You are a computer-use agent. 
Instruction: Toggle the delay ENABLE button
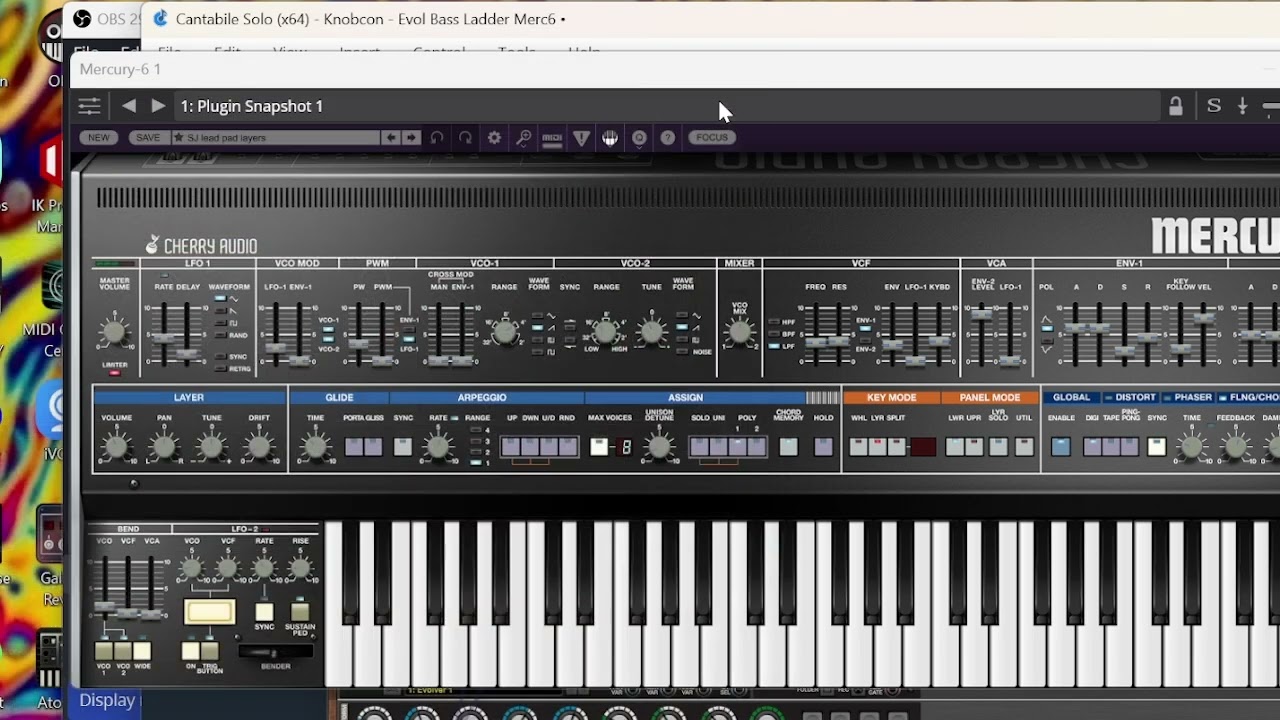(x=1061, y=447)
